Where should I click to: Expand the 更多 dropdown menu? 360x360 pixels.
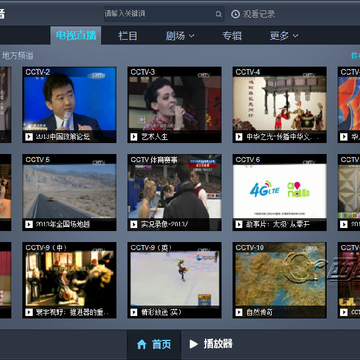pos(284,36)
